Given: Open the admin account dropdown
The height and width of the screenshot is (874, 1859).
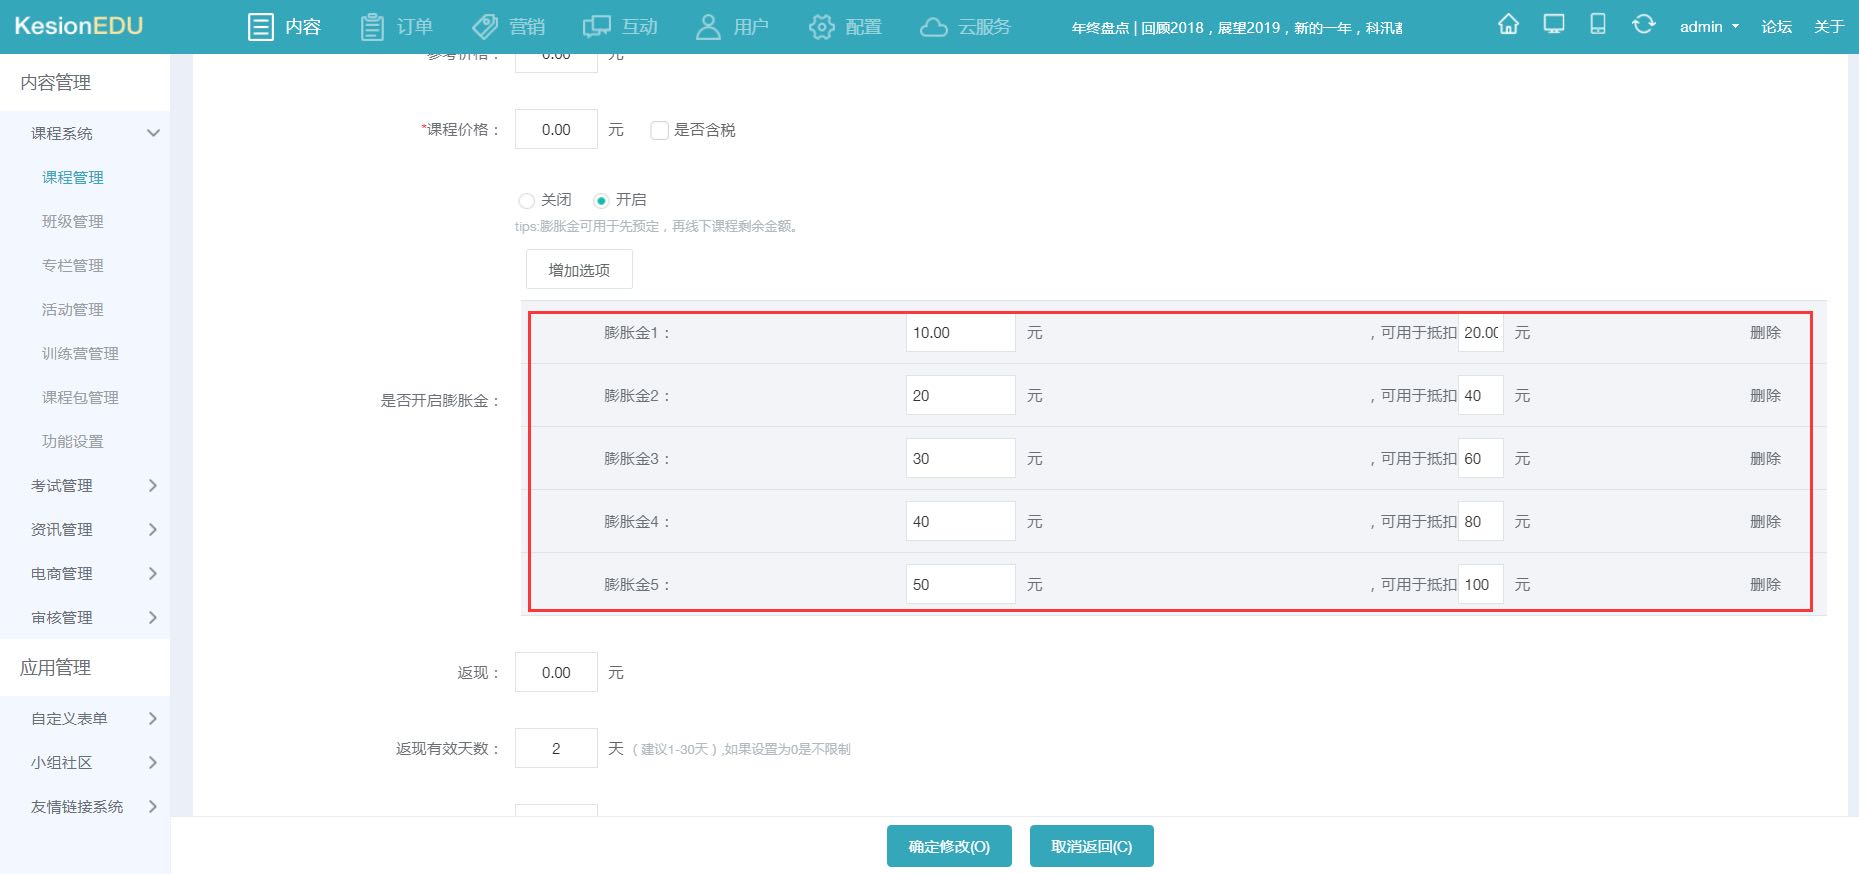Looking at the screenshot, I should point(1709,27).
